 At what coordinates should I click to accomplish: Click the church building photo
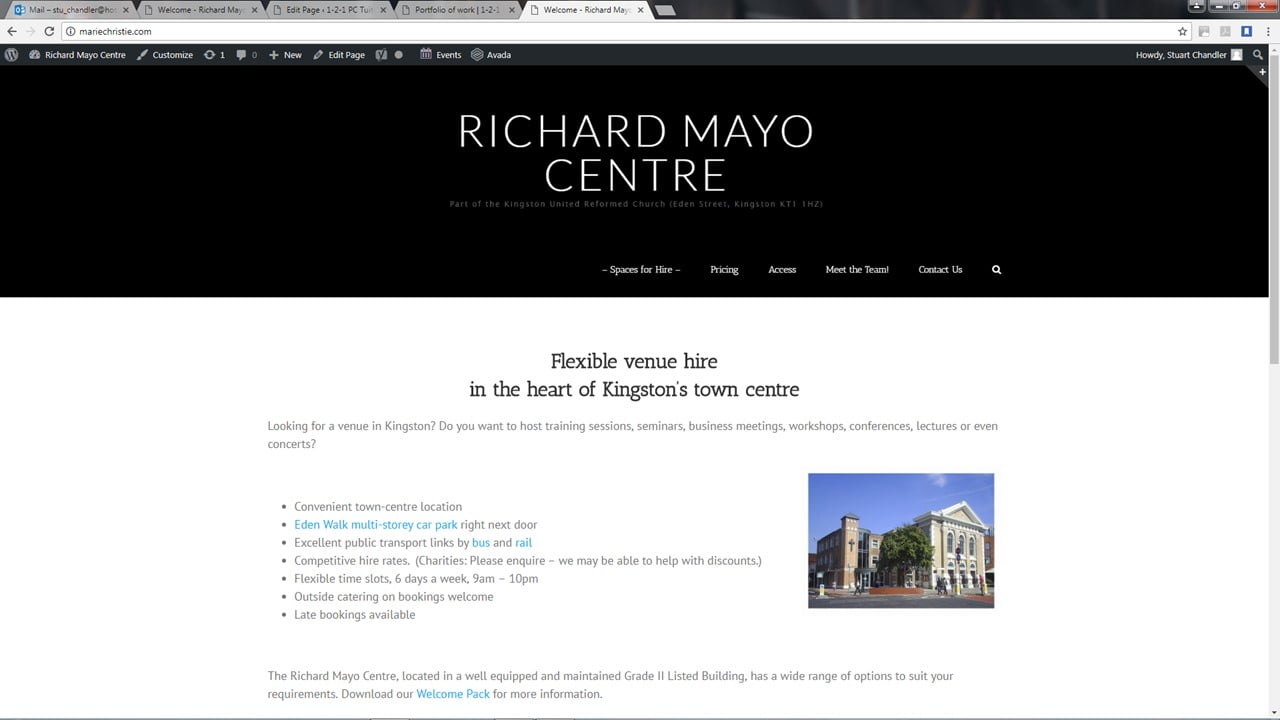pyautogui.click(x=901, y=540)
